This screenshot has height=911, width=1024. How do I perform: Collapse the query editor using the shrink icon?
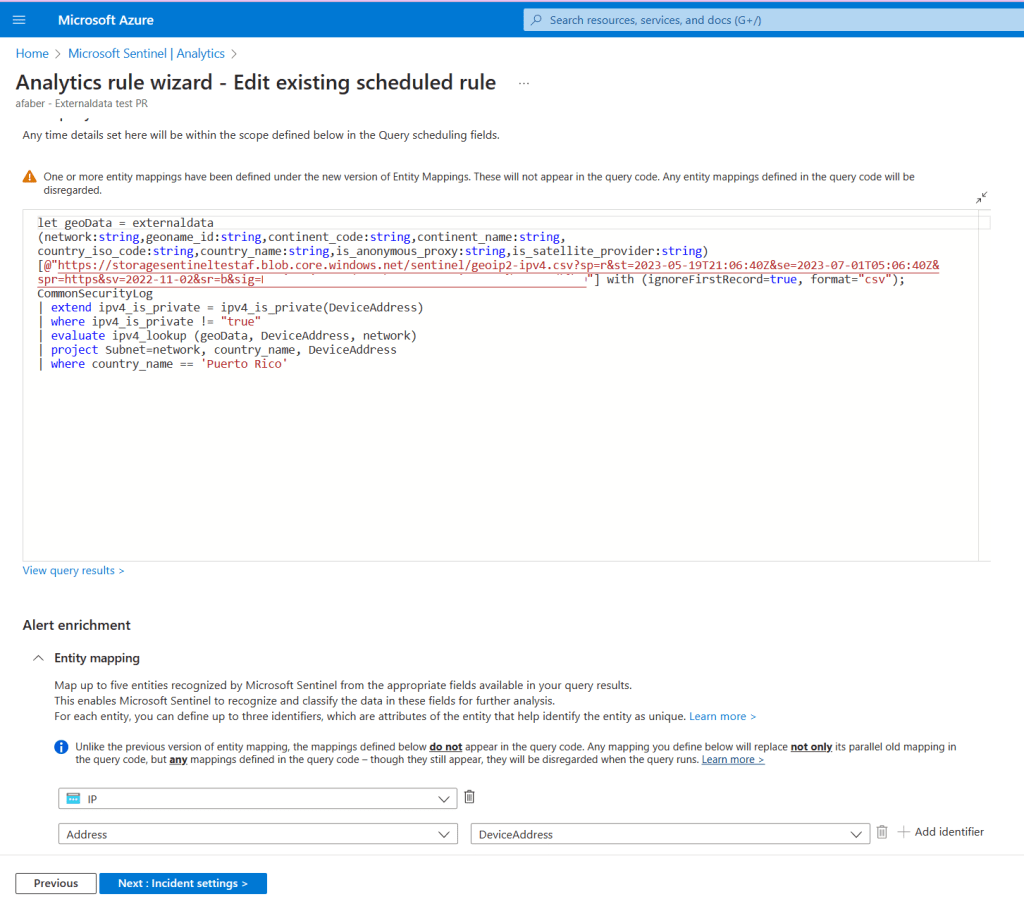(982, 198)
